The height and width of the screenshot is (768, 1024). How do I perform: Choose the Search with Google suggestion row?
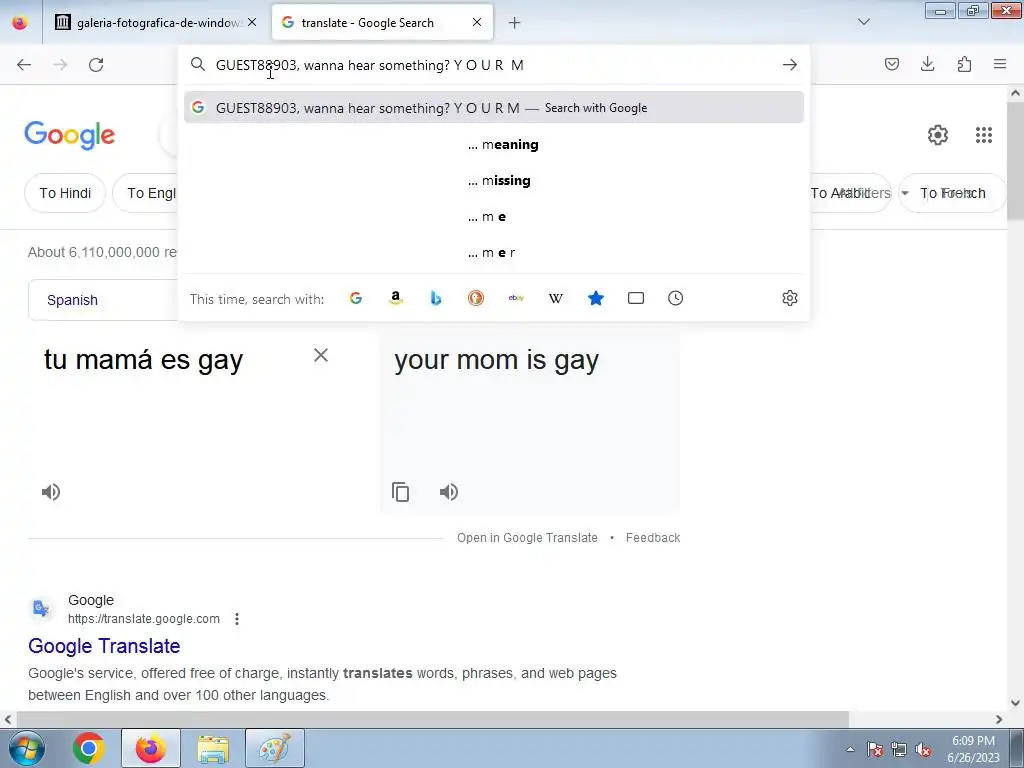(494, 108)
